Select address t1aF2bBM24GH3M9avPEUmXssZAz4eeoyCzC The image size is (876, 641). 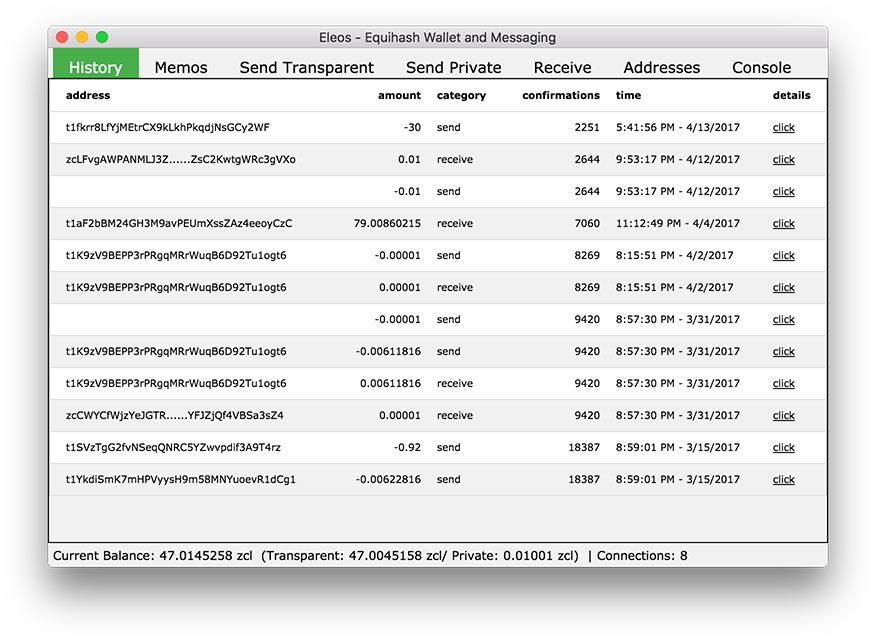point(179,224)
